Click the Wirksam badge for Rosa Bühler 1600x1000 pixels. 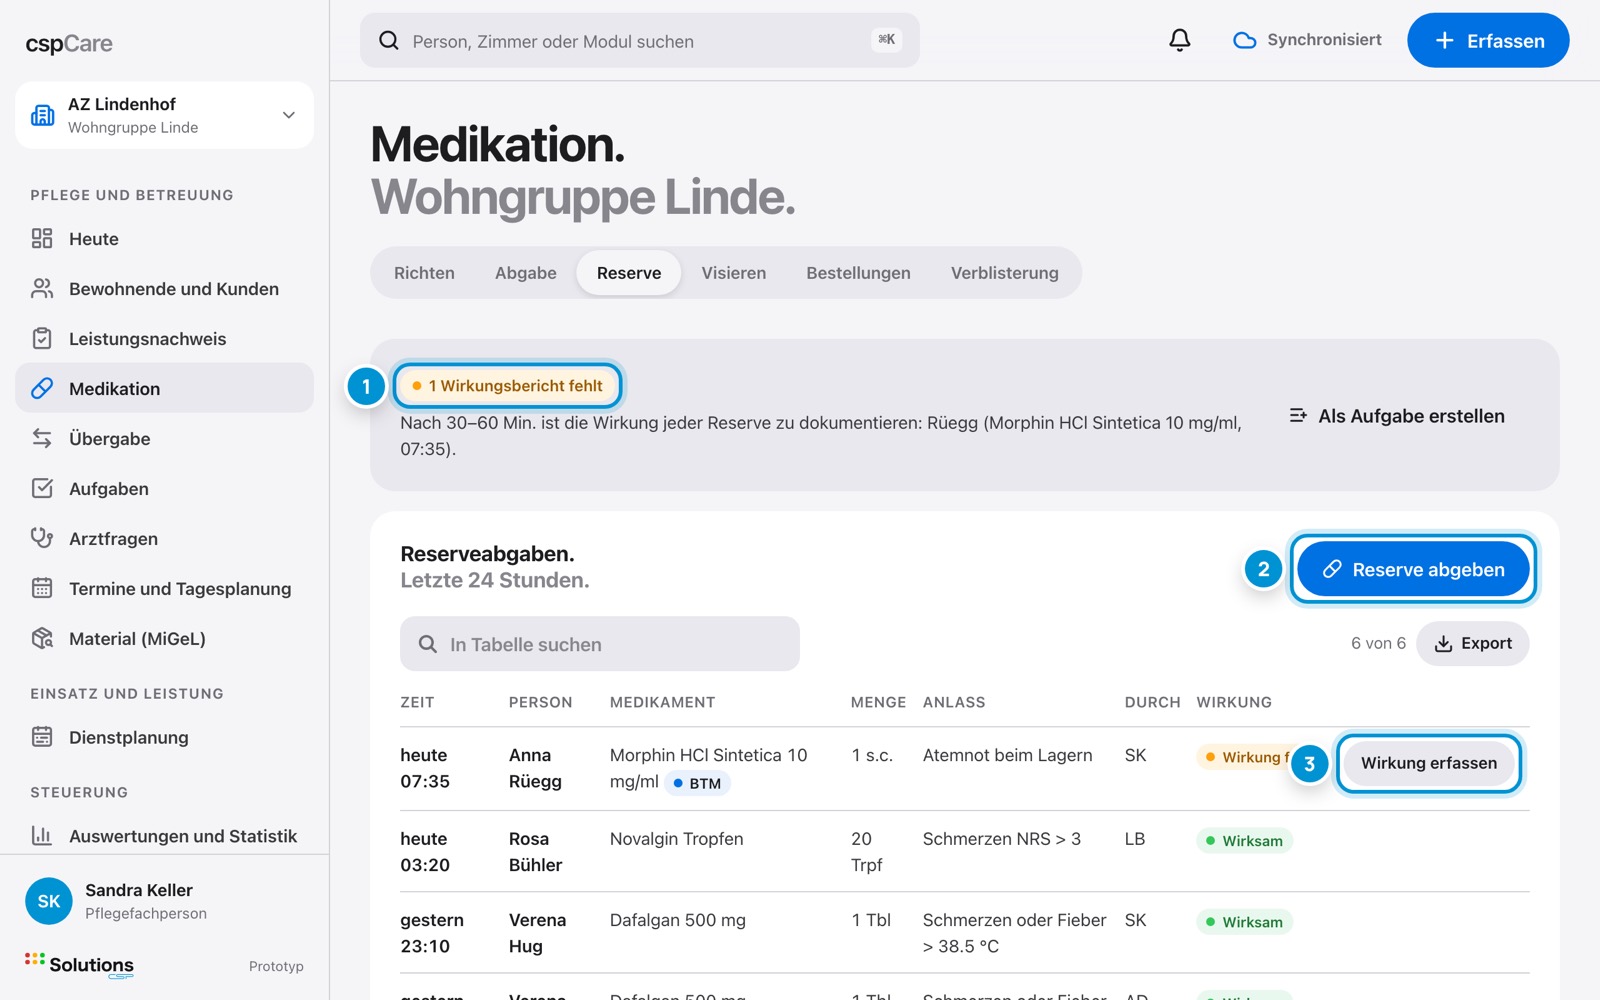point(1244,841)
